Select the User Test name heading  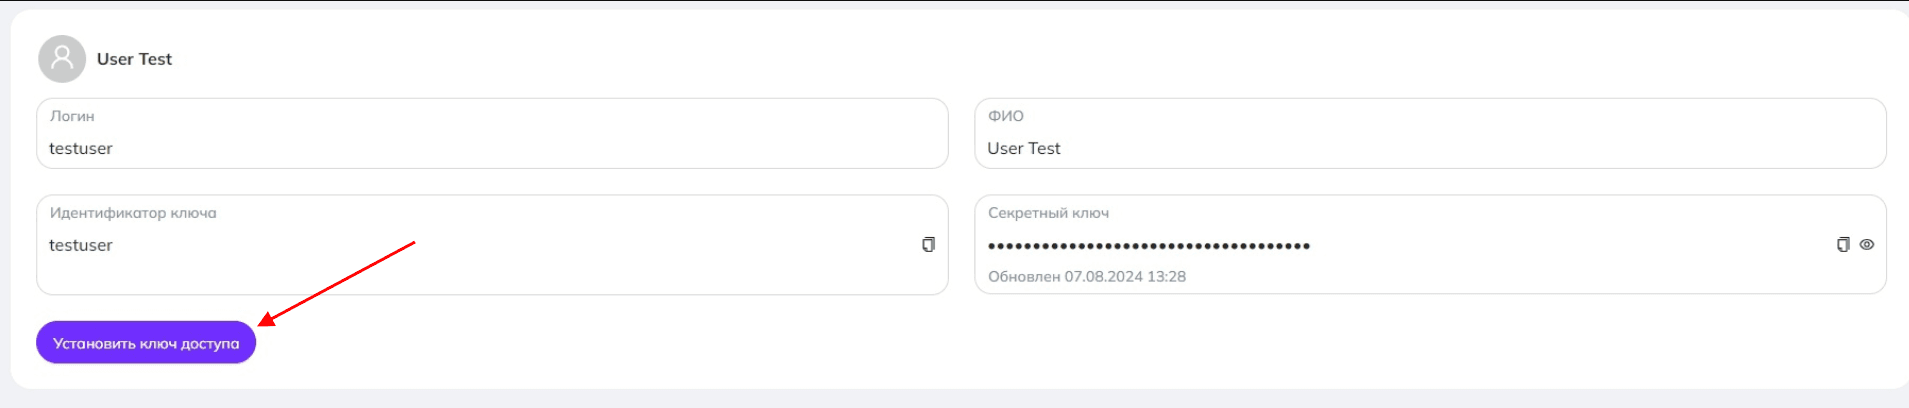(134, 59)
